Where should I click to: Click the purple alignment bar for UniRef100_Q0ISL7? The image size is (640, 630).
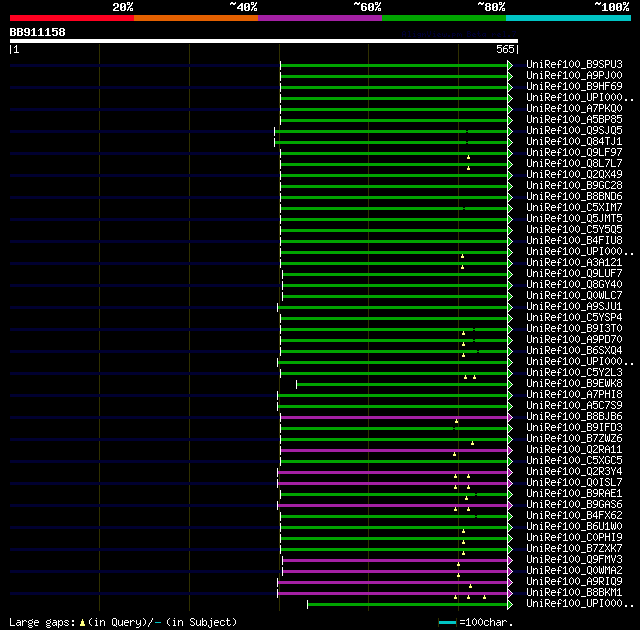(x=393, y=484)
